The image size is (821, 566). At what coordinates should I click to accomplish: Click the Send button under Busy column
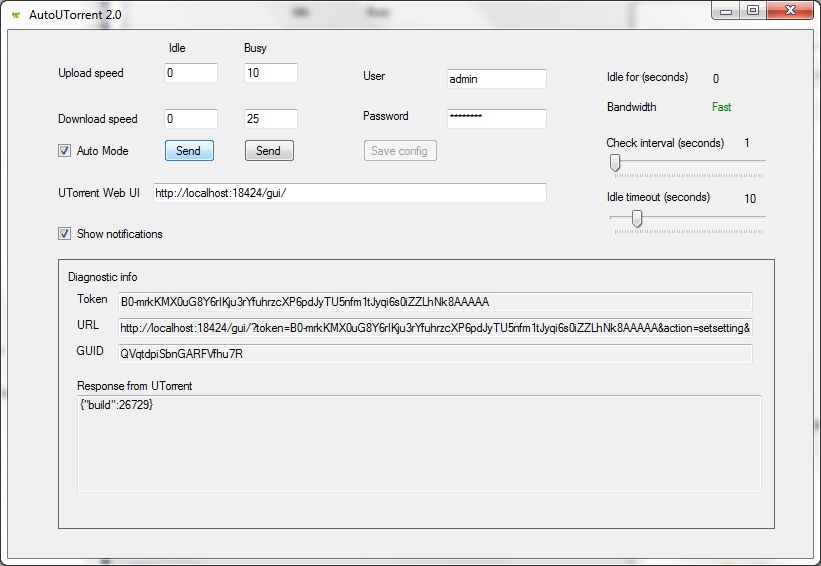[x=269, y=151]
